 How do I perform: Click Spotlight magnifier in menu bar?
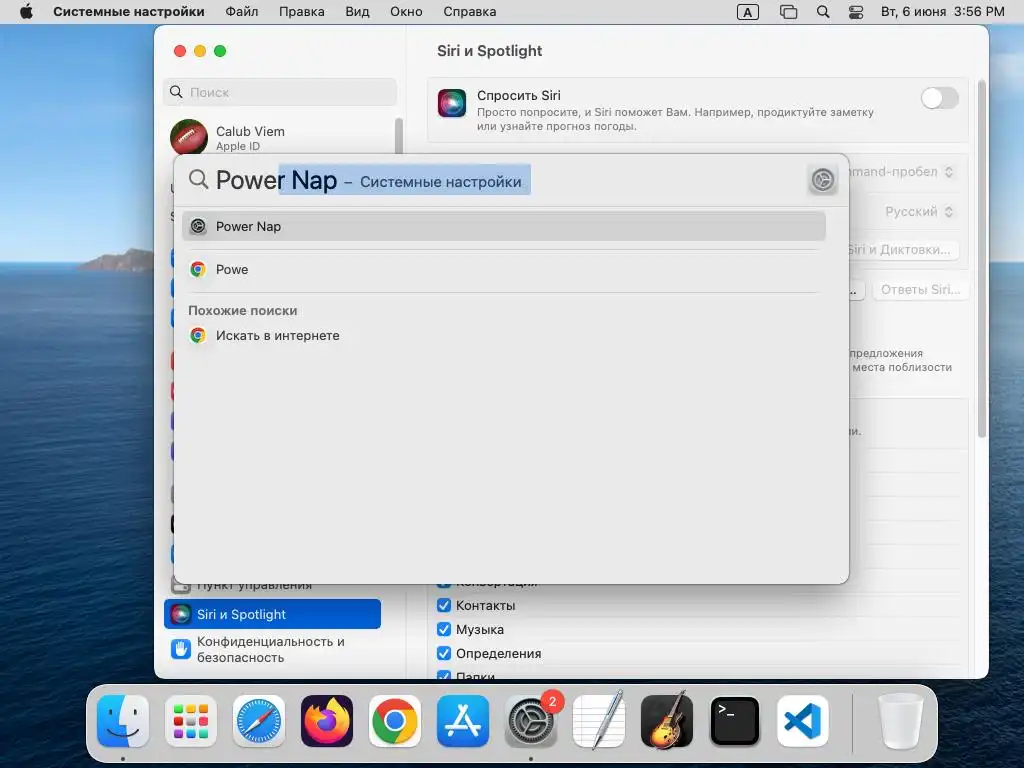(823, 12)
